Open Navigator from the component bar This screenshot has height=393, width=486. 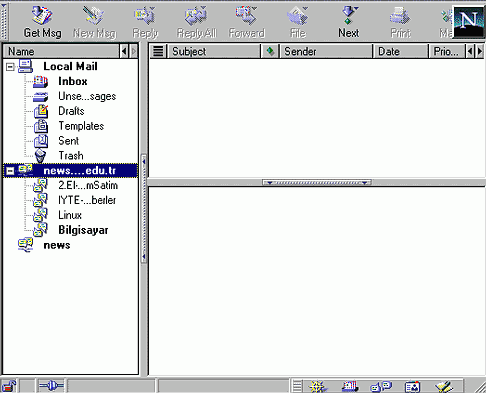point(318,386)
